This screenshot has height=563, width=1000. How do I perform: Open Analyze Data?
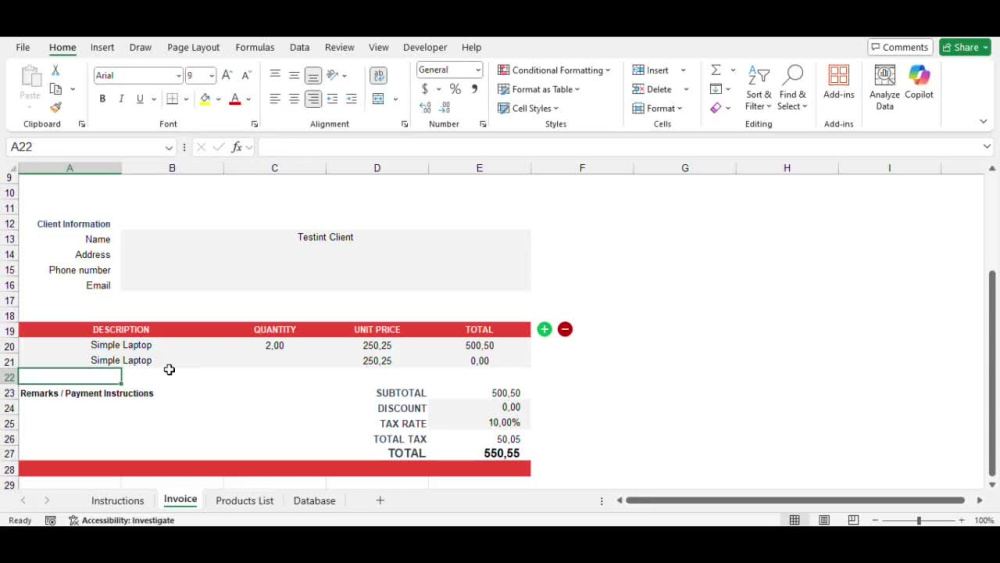[x=885, y=87]
